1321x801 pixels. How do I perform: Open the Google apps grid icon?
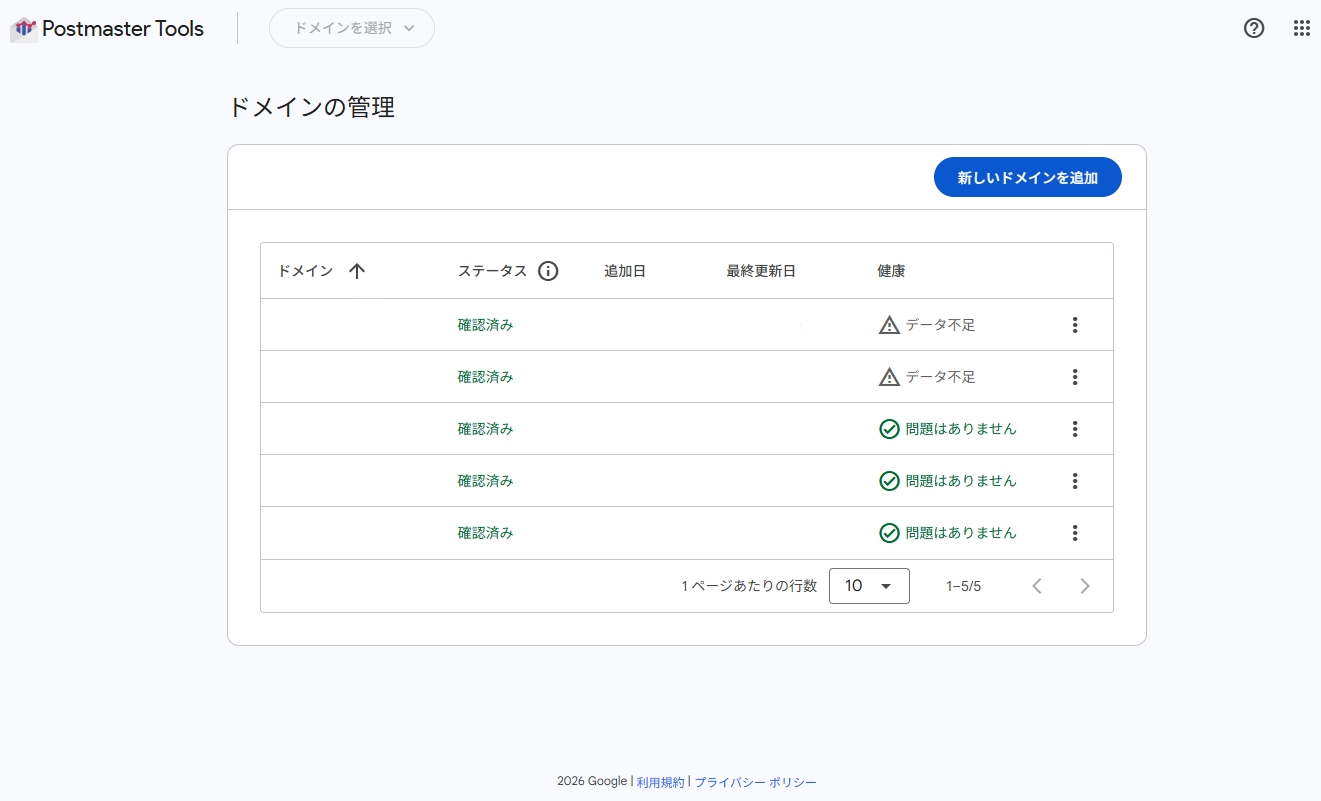pyautogui.click(x=1302, y=28)
